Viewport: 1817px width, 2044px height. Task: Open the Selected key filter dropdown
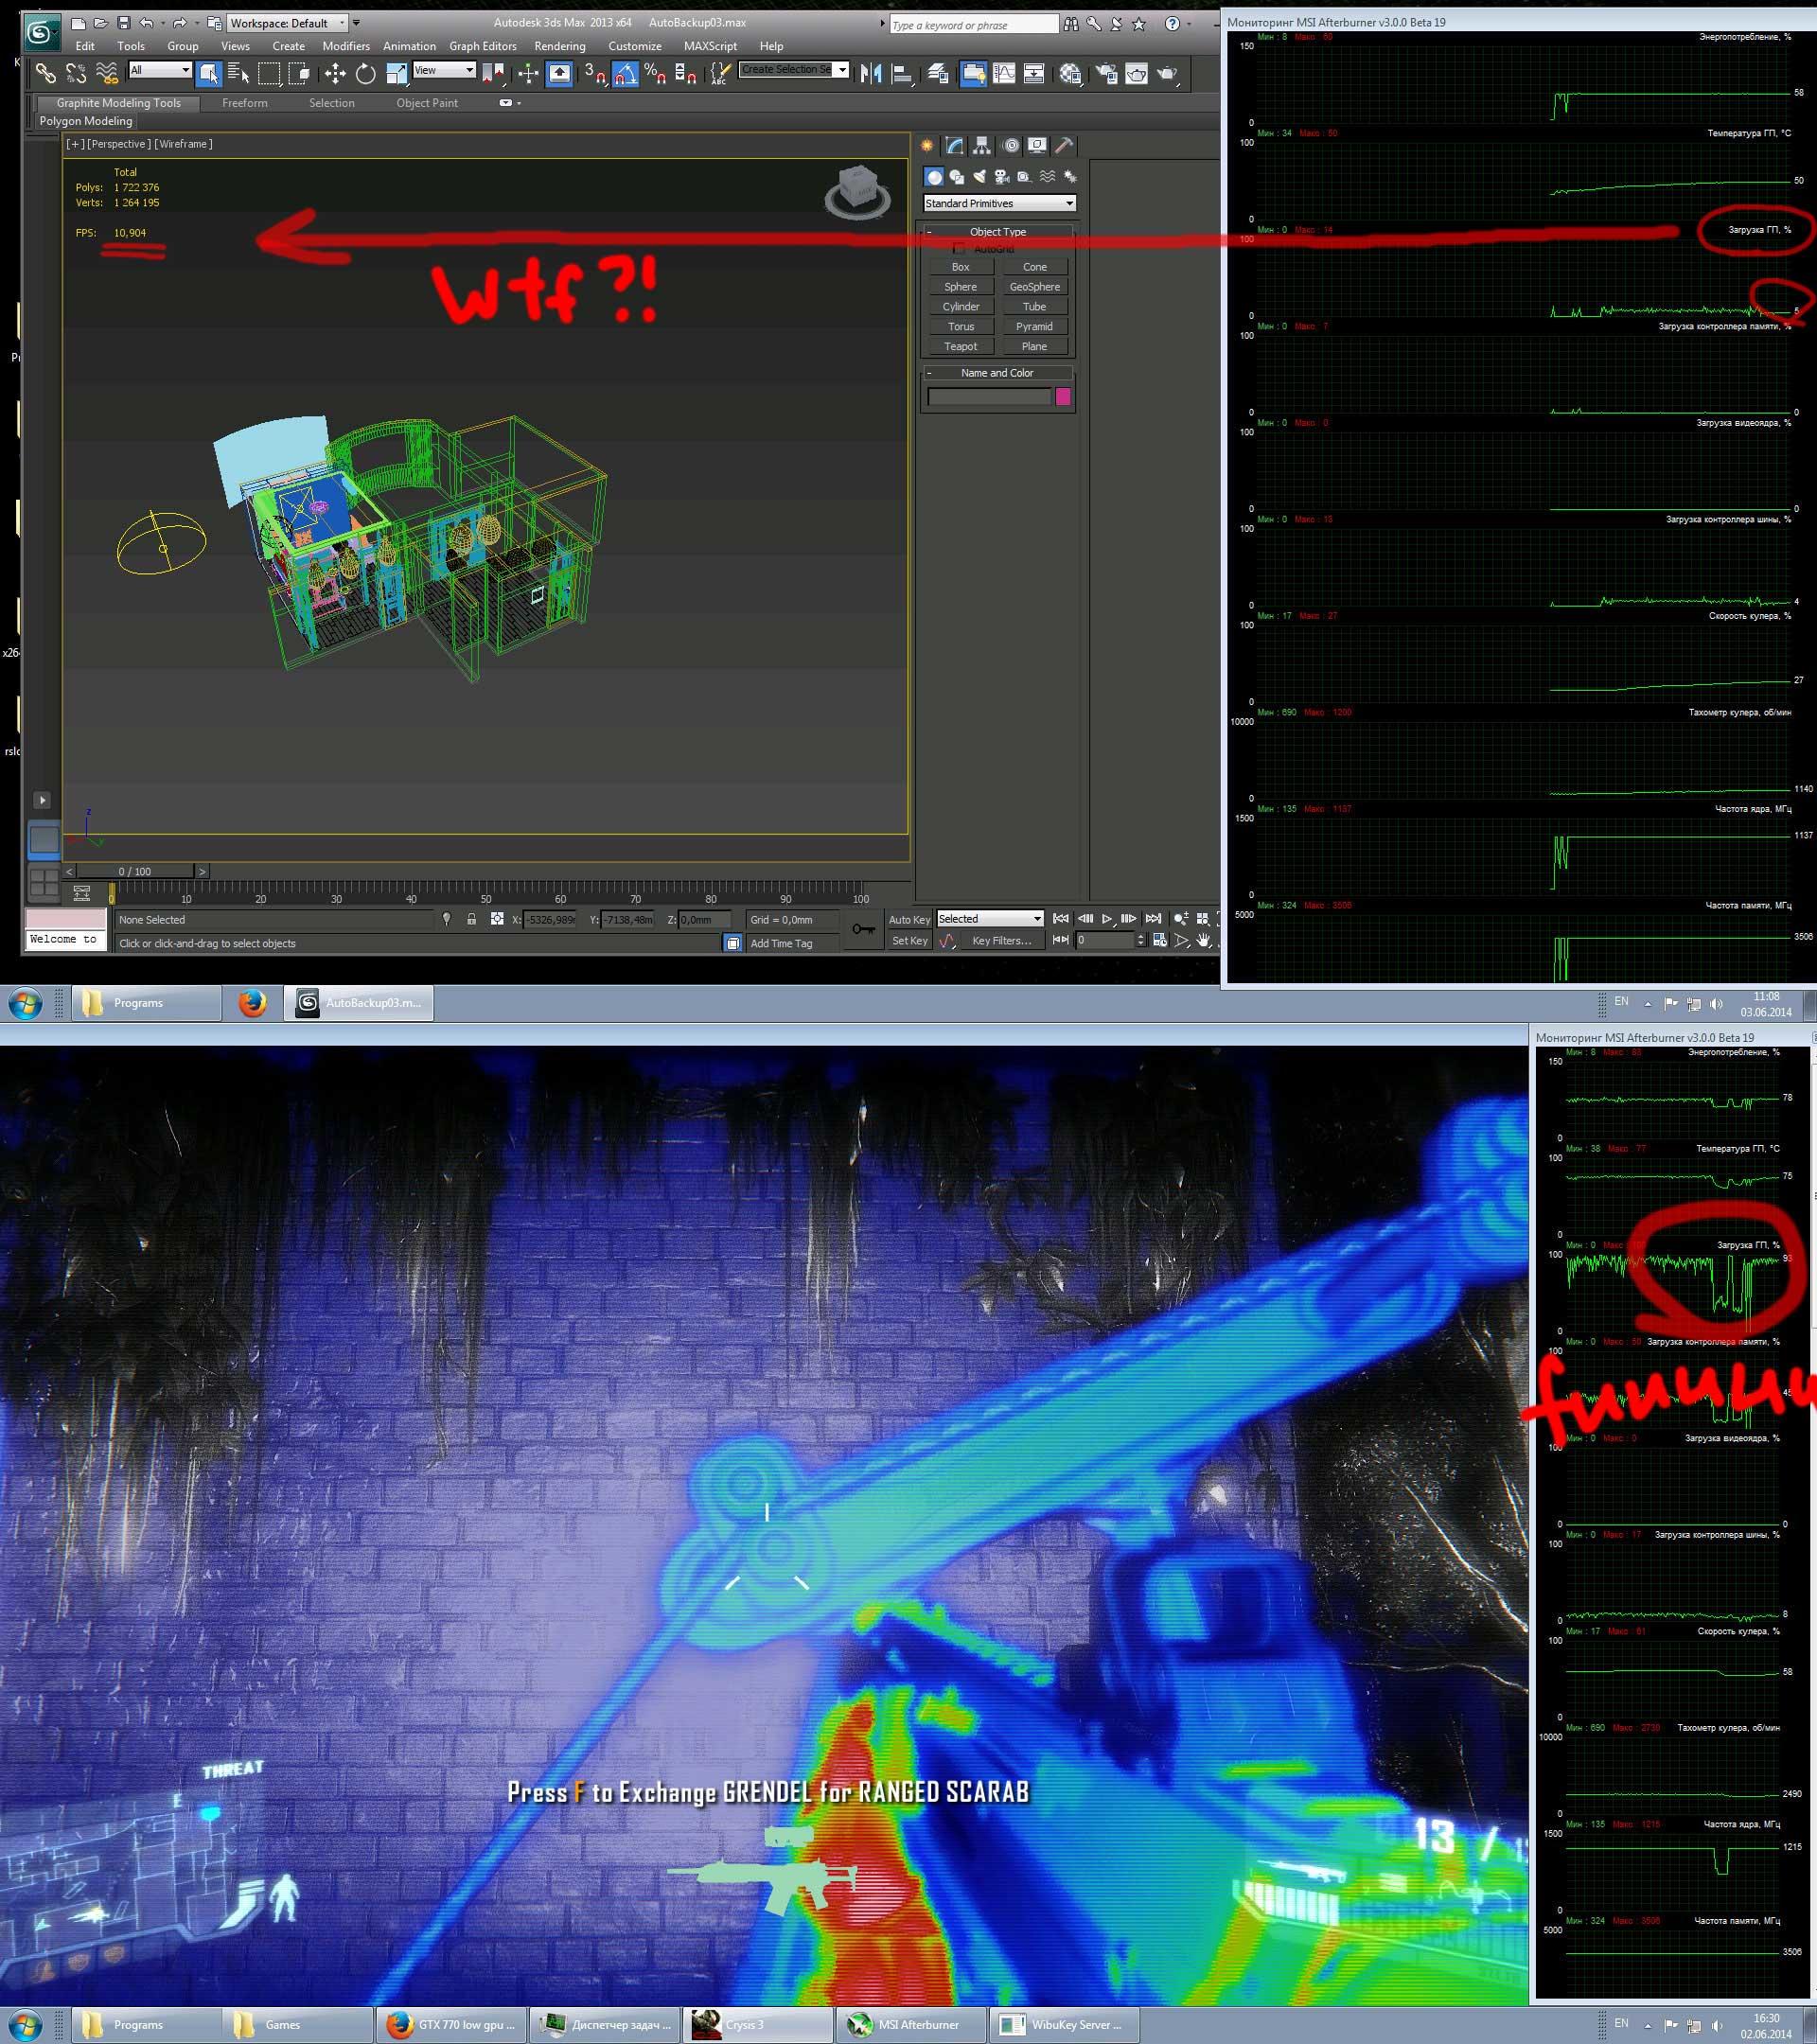(x=990, y=918)
